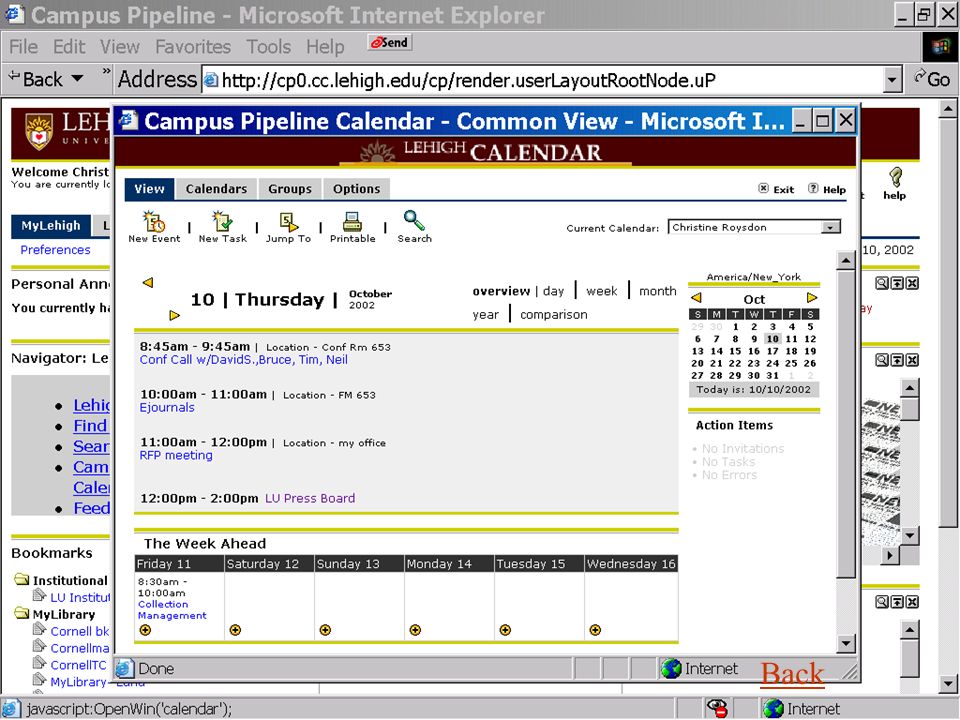Create a New Task
This screenshot has height=720, width=960.
(x=222, y=227)
